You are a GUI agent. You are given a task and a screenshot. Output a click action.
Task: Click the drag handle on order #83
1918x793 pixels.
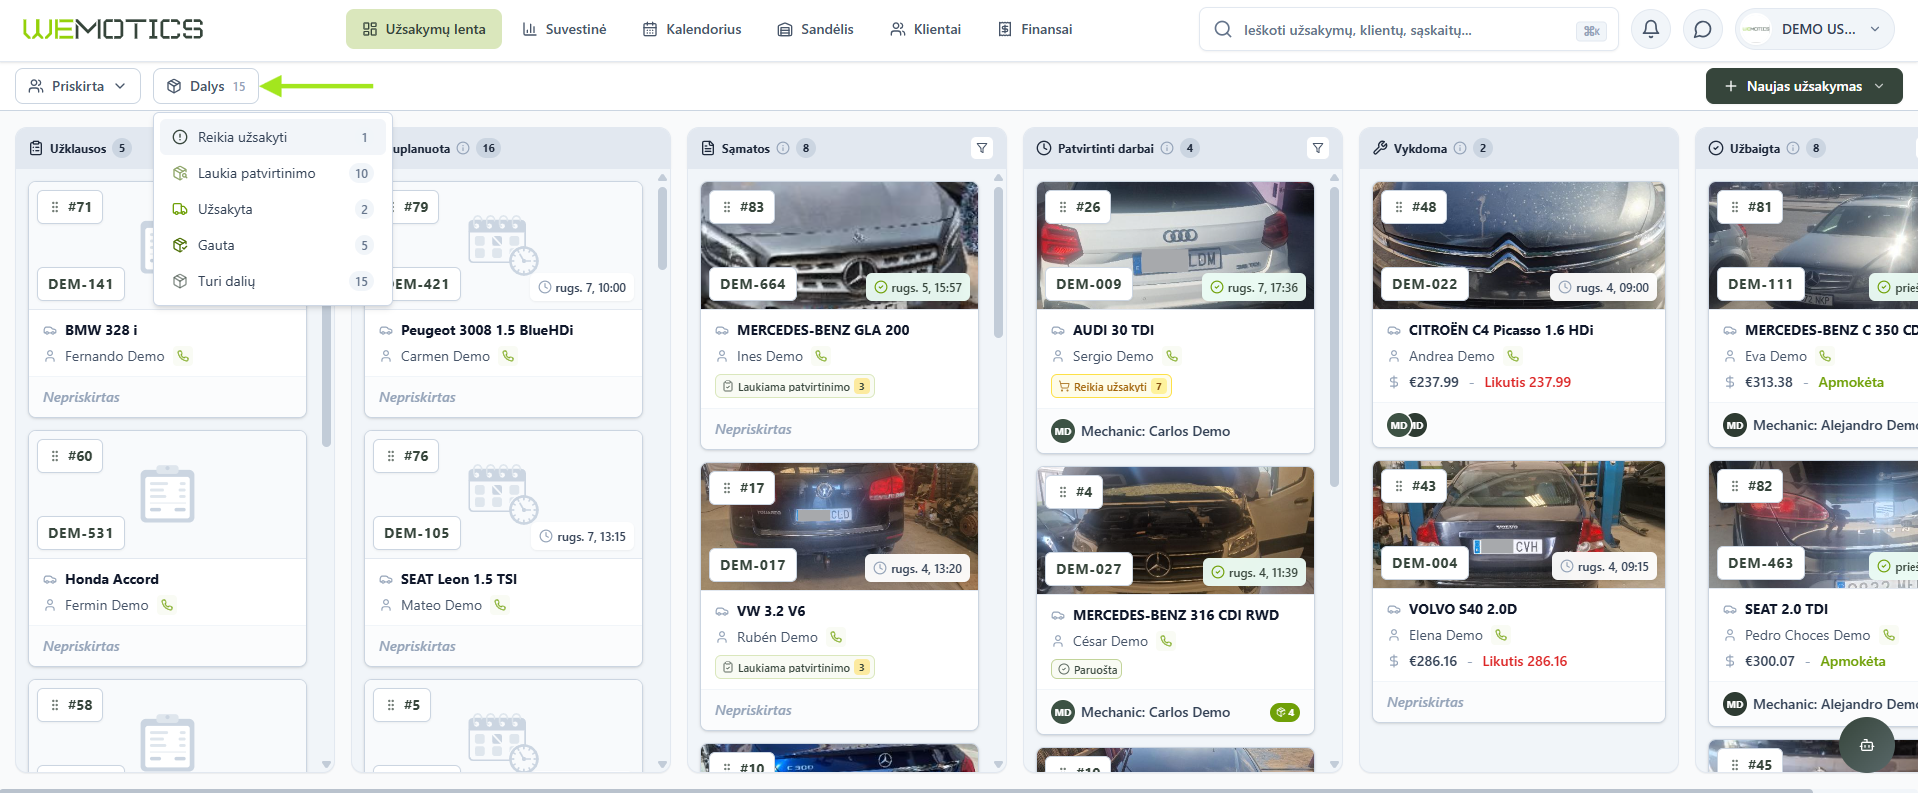727,207
